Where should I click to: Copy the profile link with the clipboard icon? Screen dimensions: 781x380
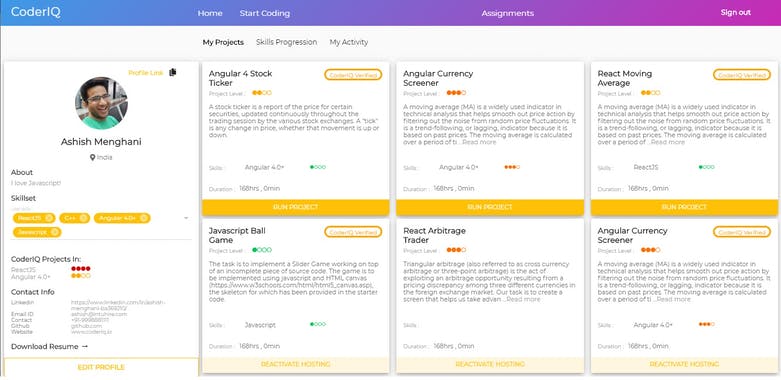173,72
